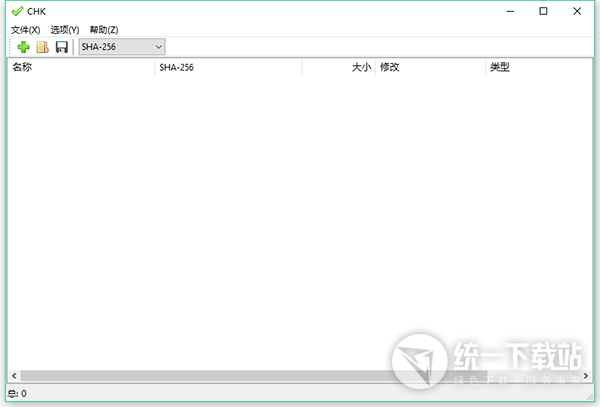Open the SHA-256 hash algorithm dropdown
Screen dimensions: 600x407
click(x=122, y=47)
